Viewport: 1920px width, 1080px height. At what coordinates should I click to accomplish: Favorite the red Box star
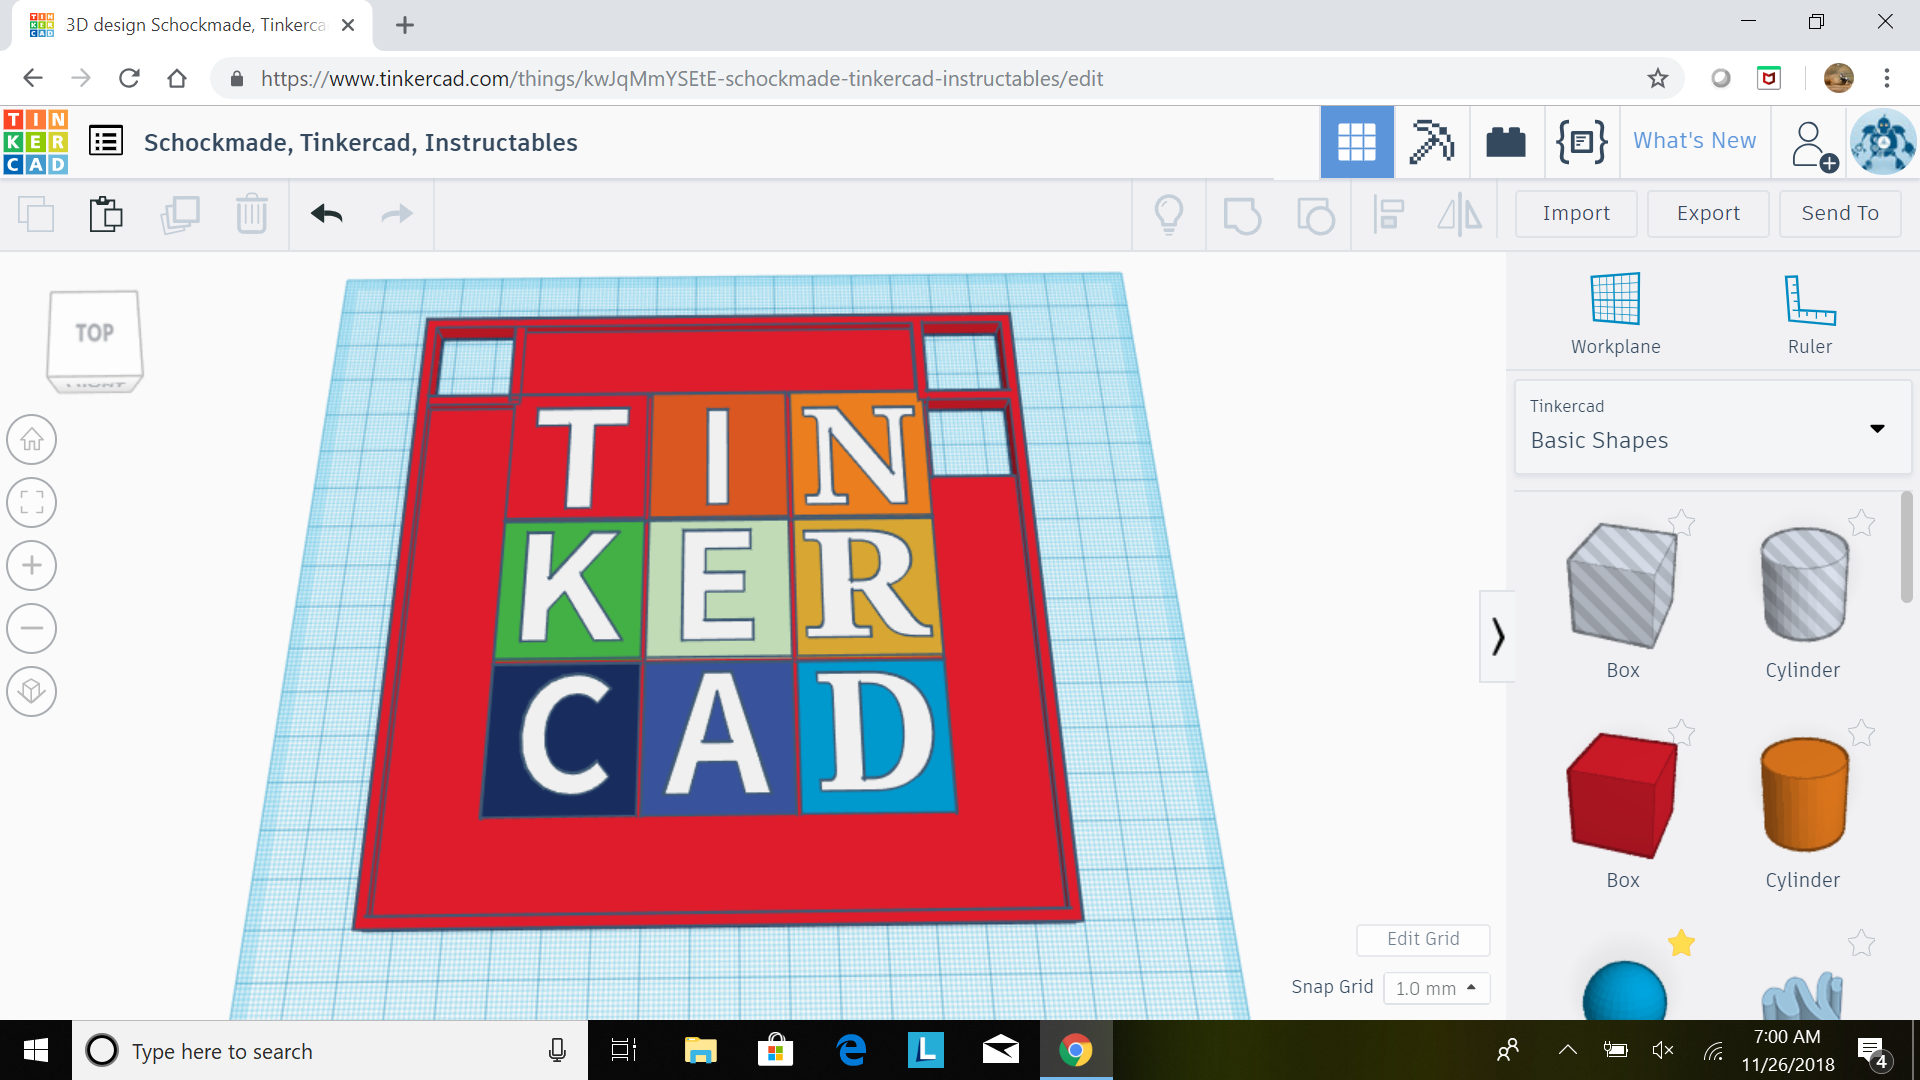[1682, 733]
